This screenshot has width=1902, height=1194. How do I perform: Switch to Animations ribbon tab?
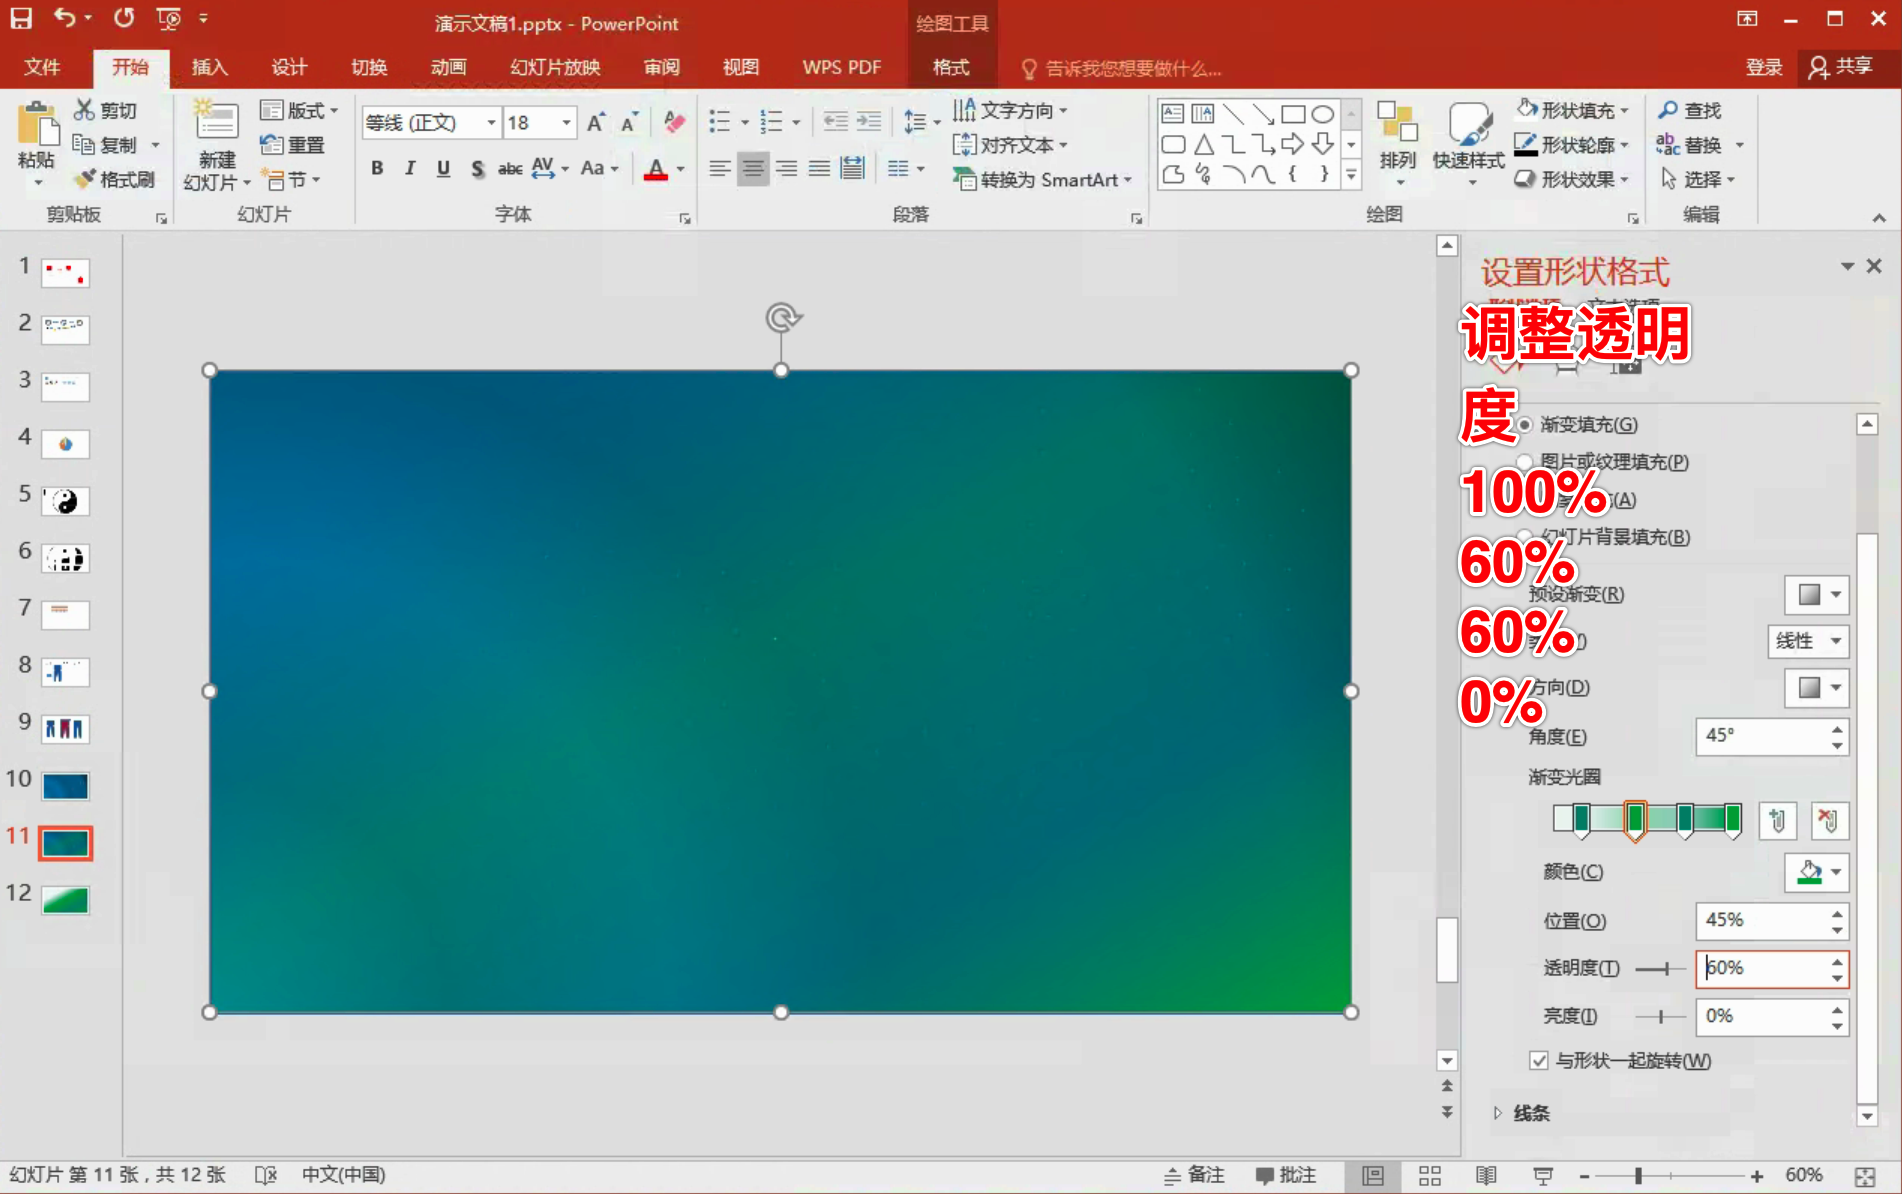pos(448,67)
